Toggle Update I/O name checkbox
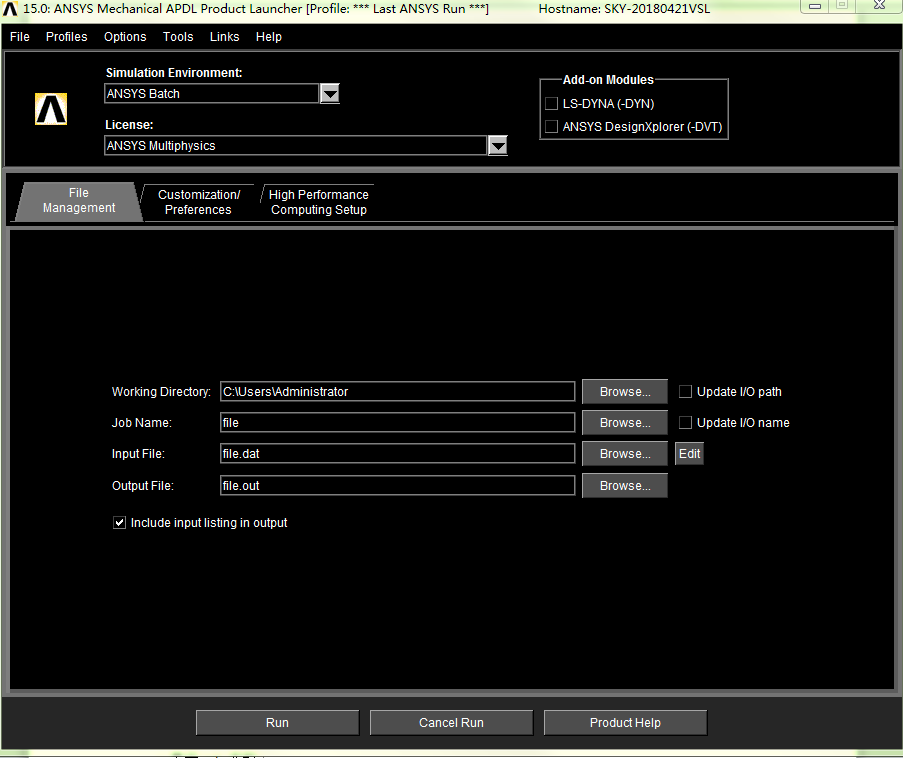This screenshot has width=903, height=758. tap(686, 422)
